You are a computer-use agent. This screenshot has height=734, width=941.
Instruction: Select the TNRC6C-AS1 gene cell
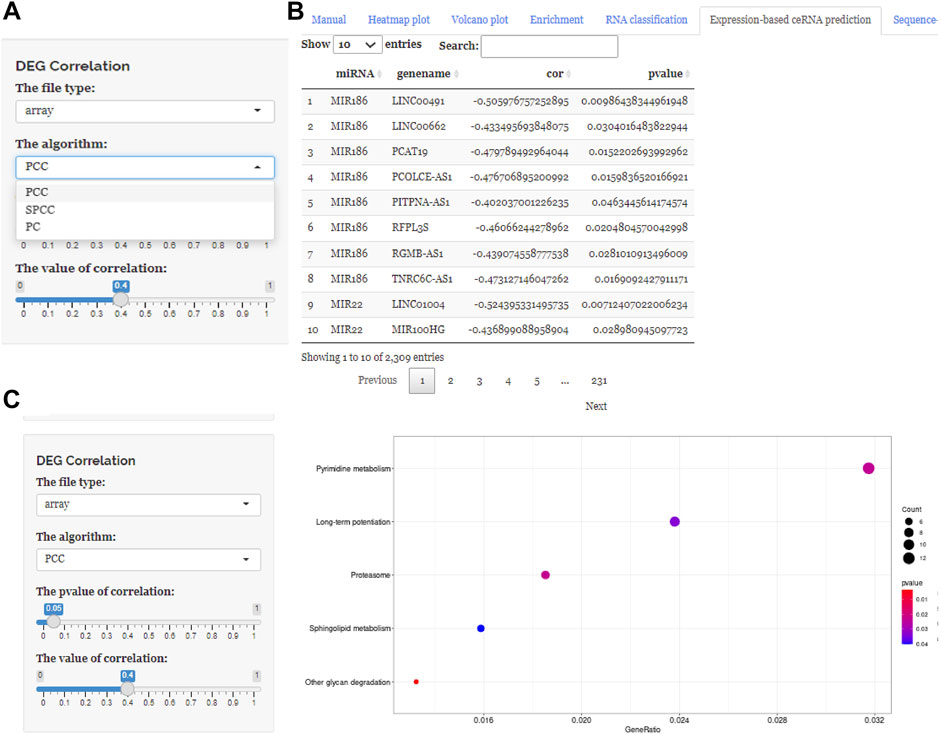tap(422, 279)
